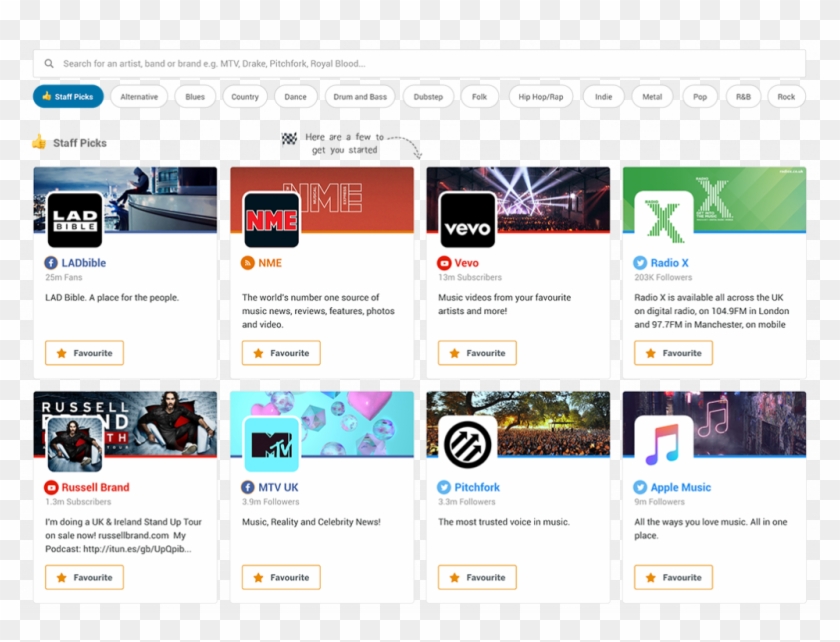Open the Pitchfork profile link
The height and width of the screenshot is (642, 840).
coord(476,488)
